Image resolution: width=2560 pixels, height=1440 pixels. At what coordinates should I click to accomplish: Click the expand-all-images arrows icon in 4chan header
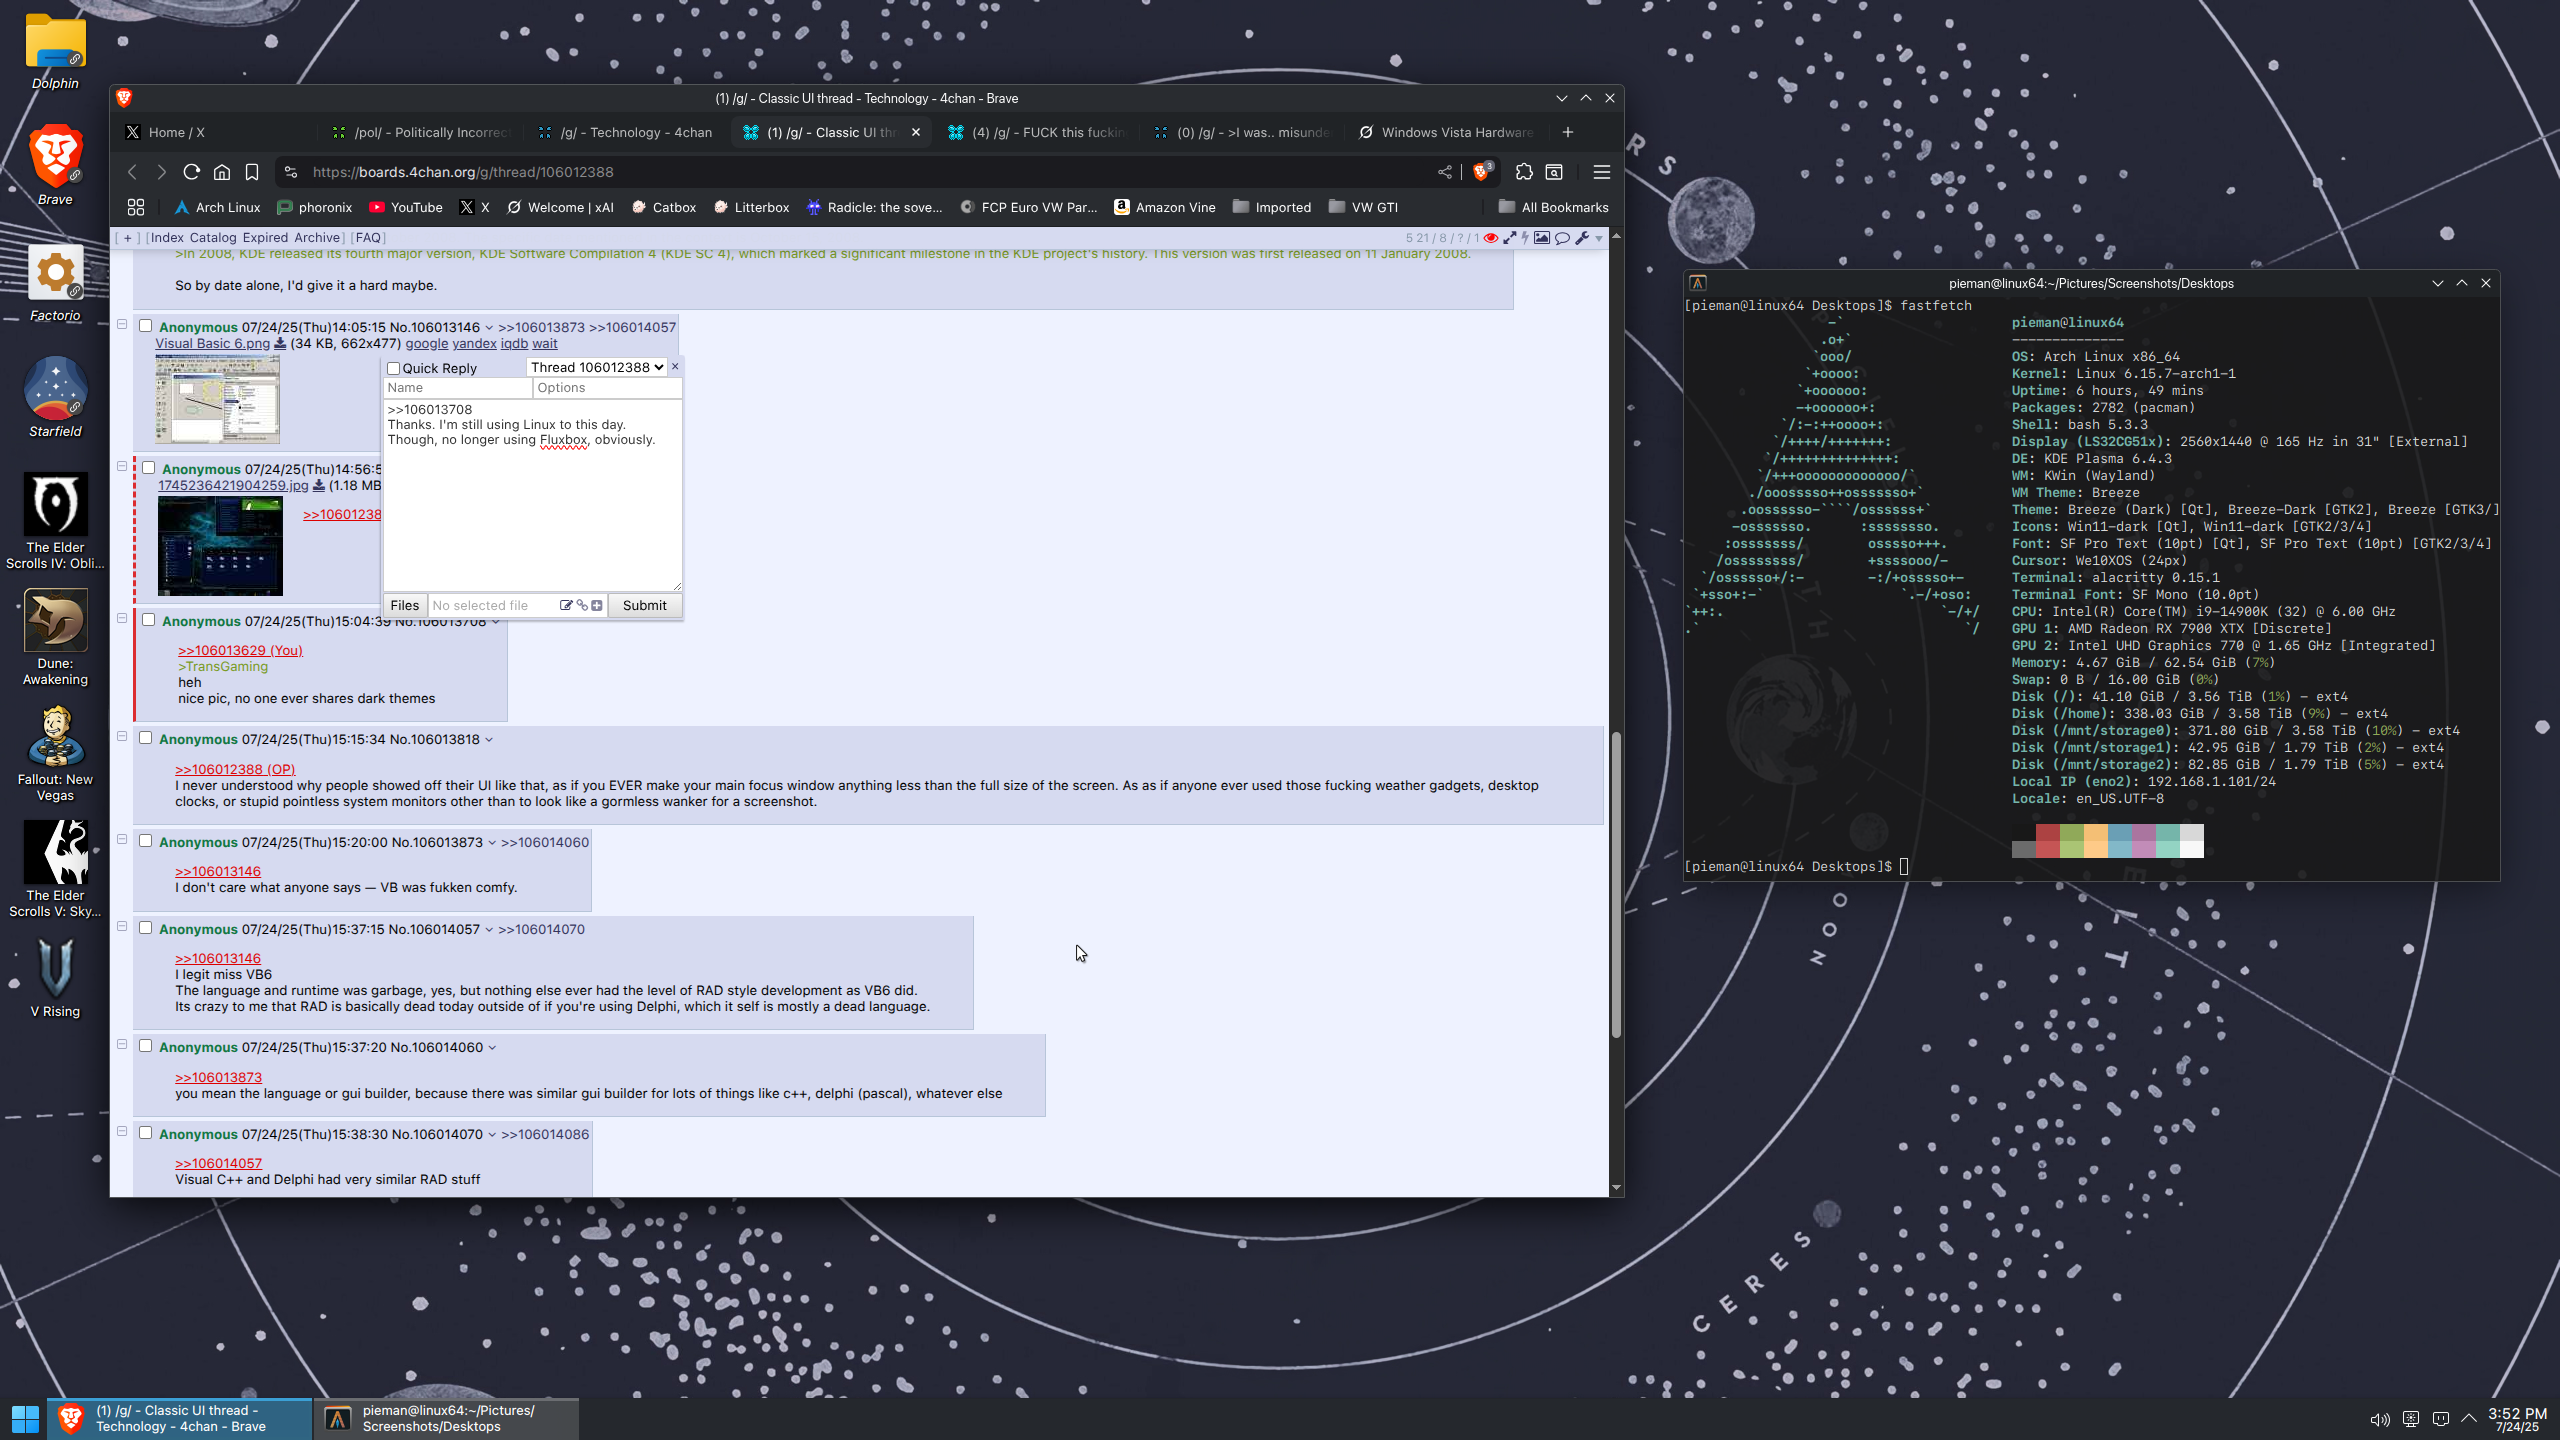pos(1509,238)
